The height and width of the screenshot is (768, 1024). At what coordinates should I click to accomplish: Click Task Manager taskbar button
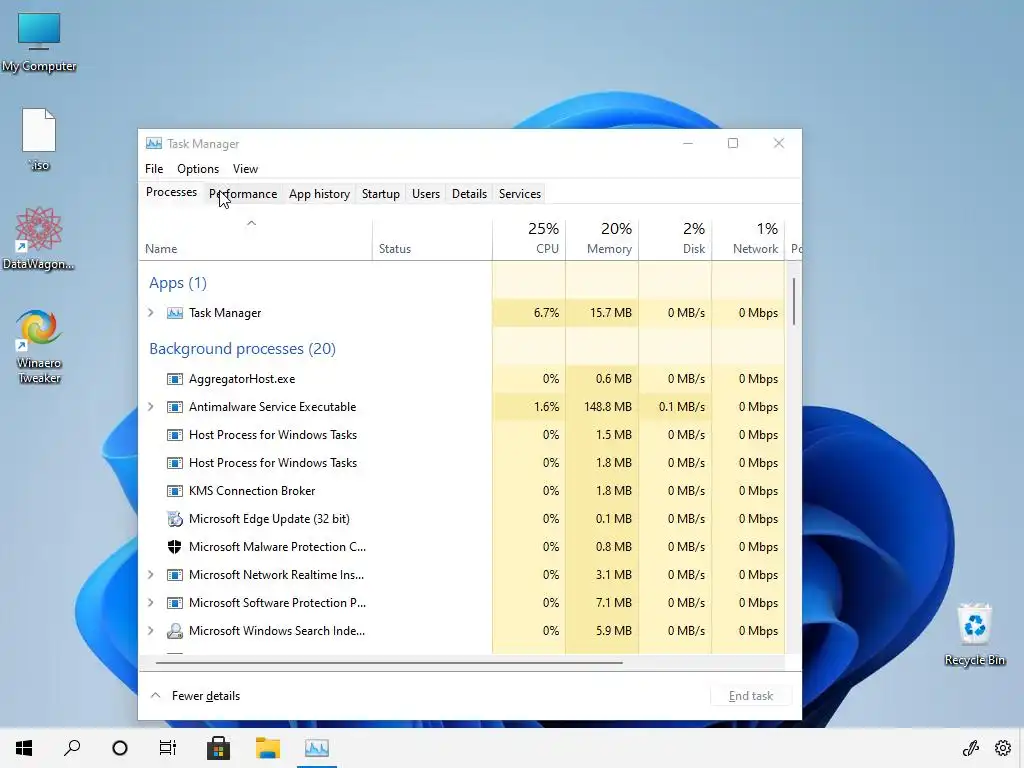tap(317, 748)
